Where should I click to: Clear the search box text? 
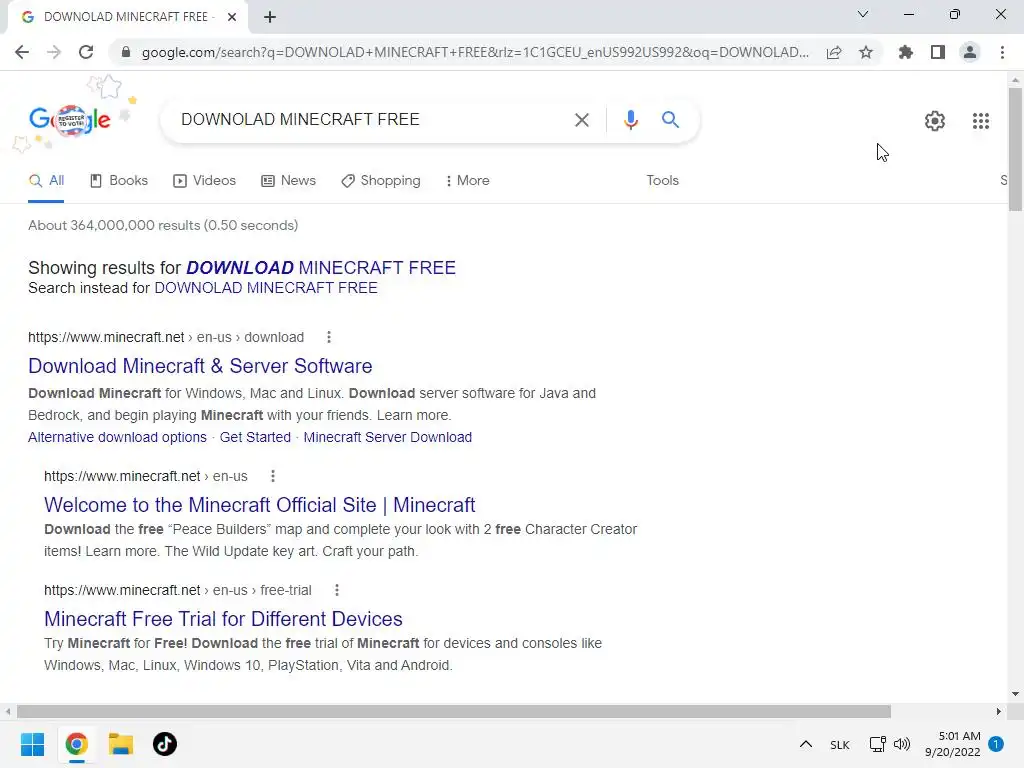tap(581, 120)
